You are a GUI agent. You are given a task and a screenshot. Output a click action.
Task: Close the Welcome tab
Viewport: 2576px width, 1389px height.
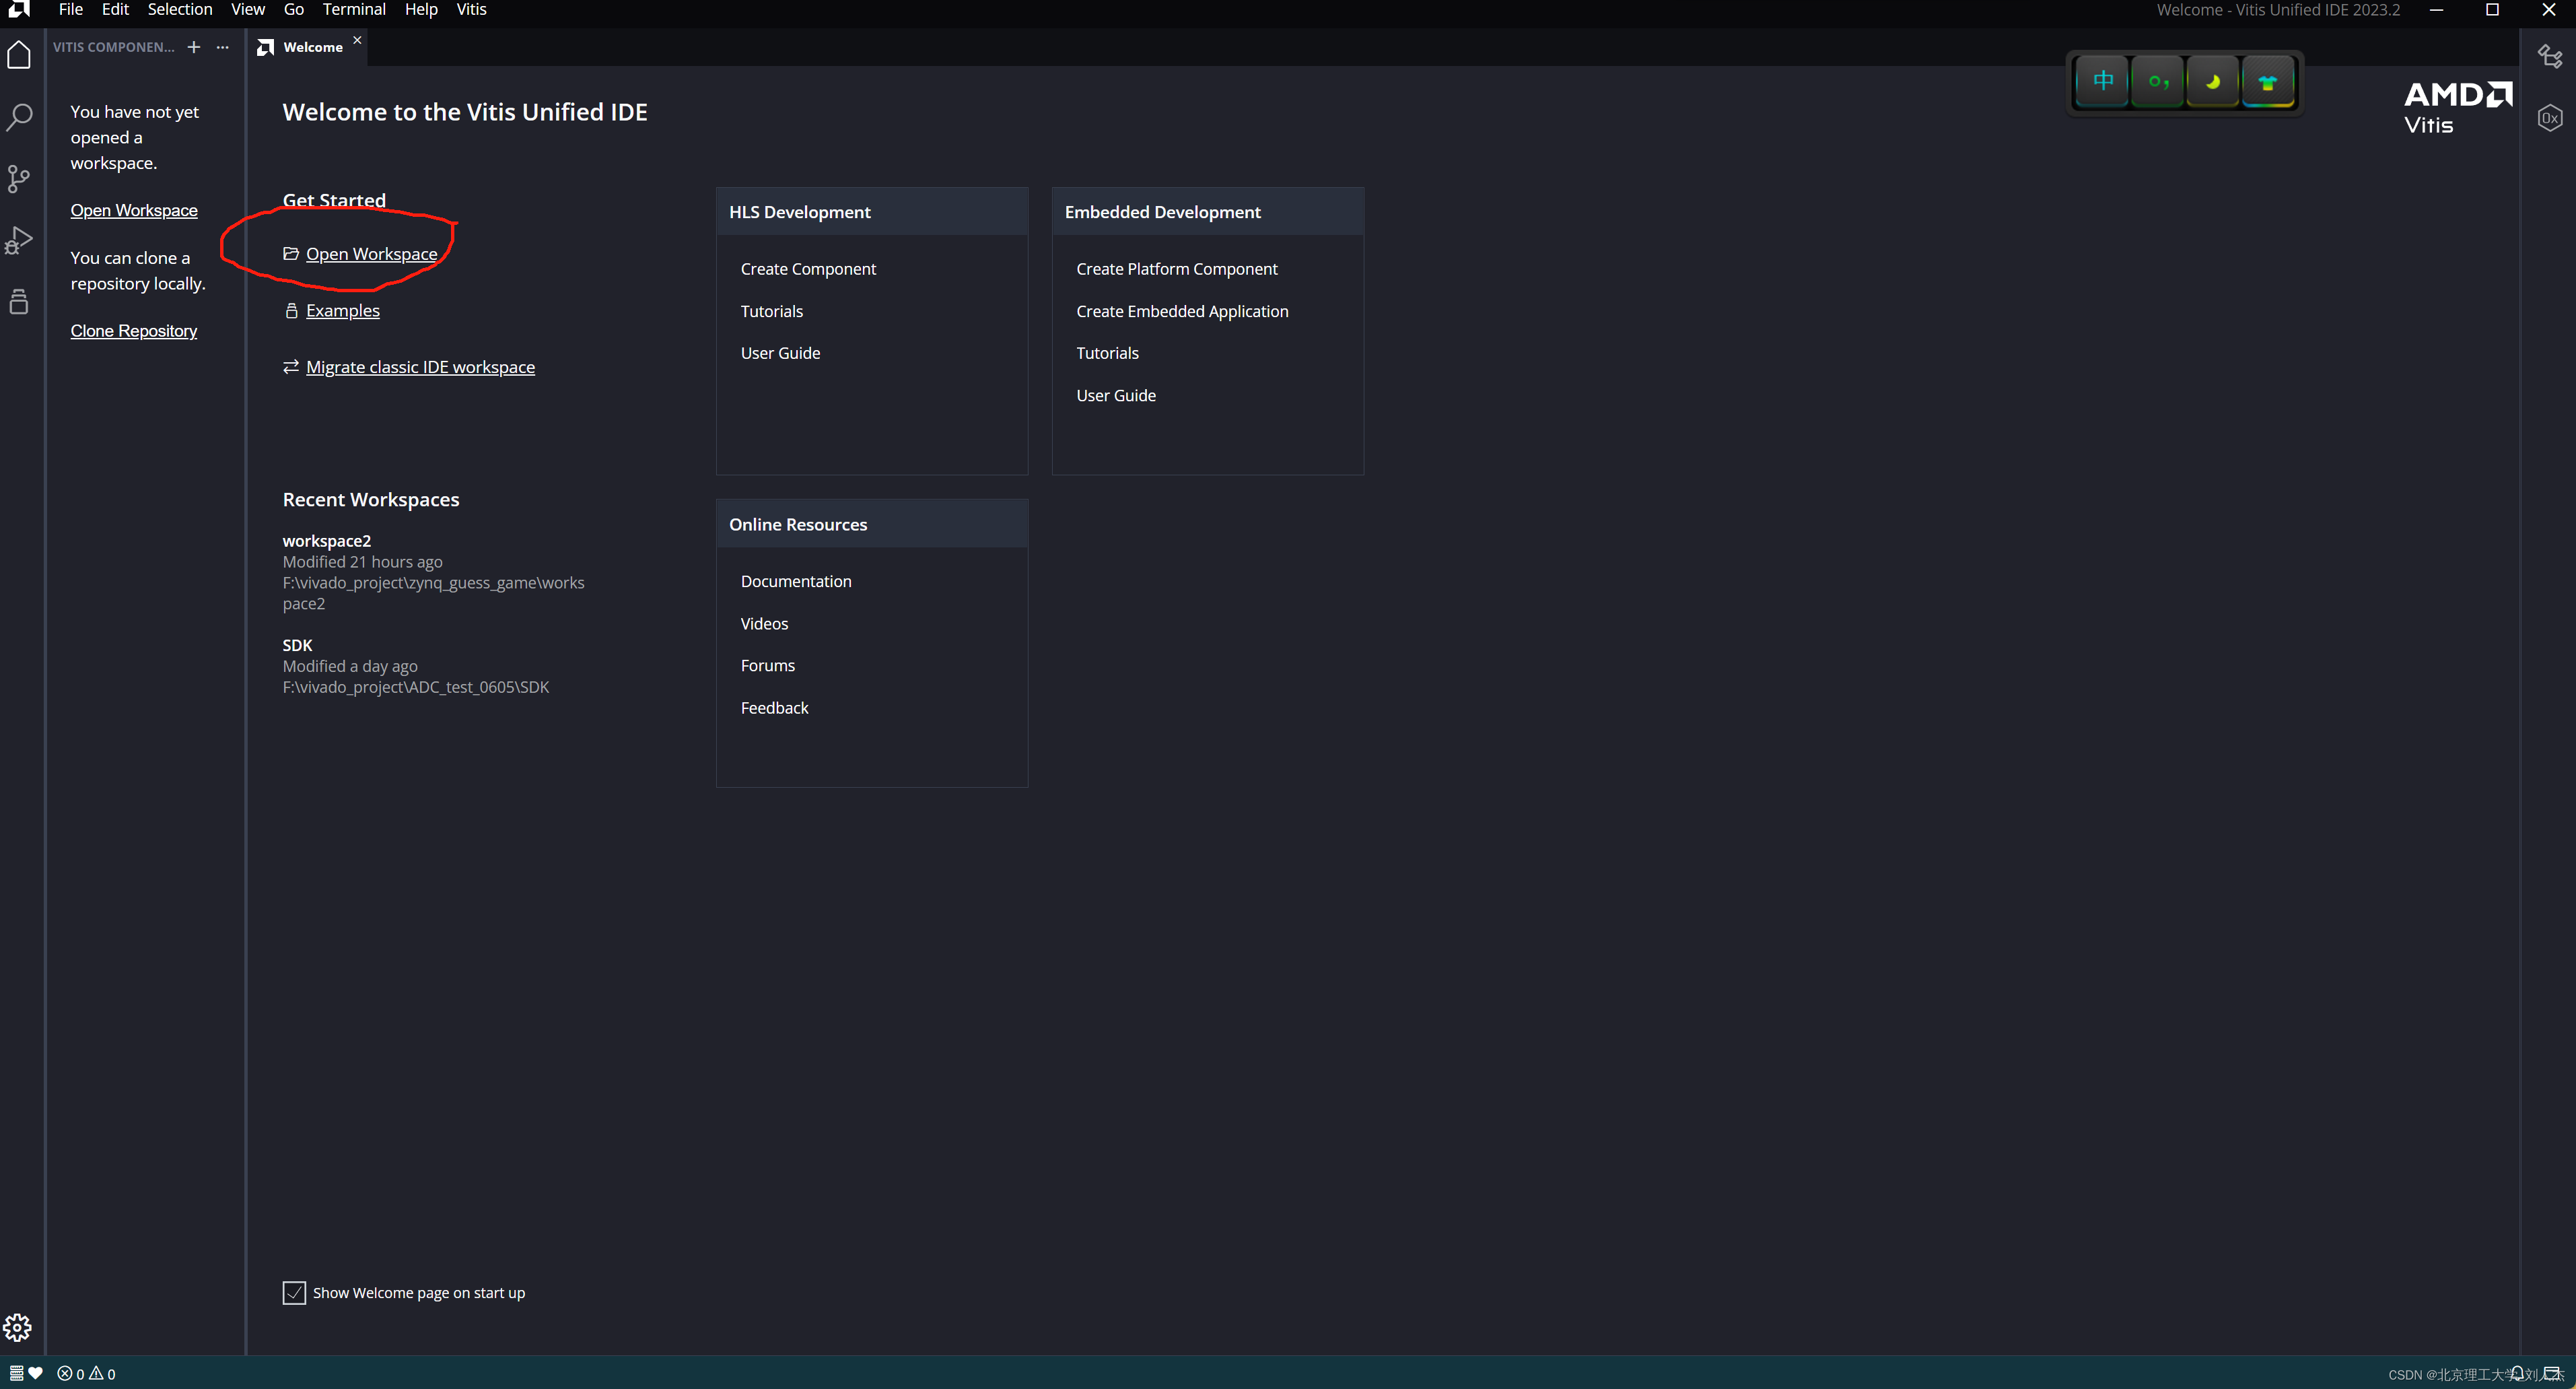pos(357,40)
